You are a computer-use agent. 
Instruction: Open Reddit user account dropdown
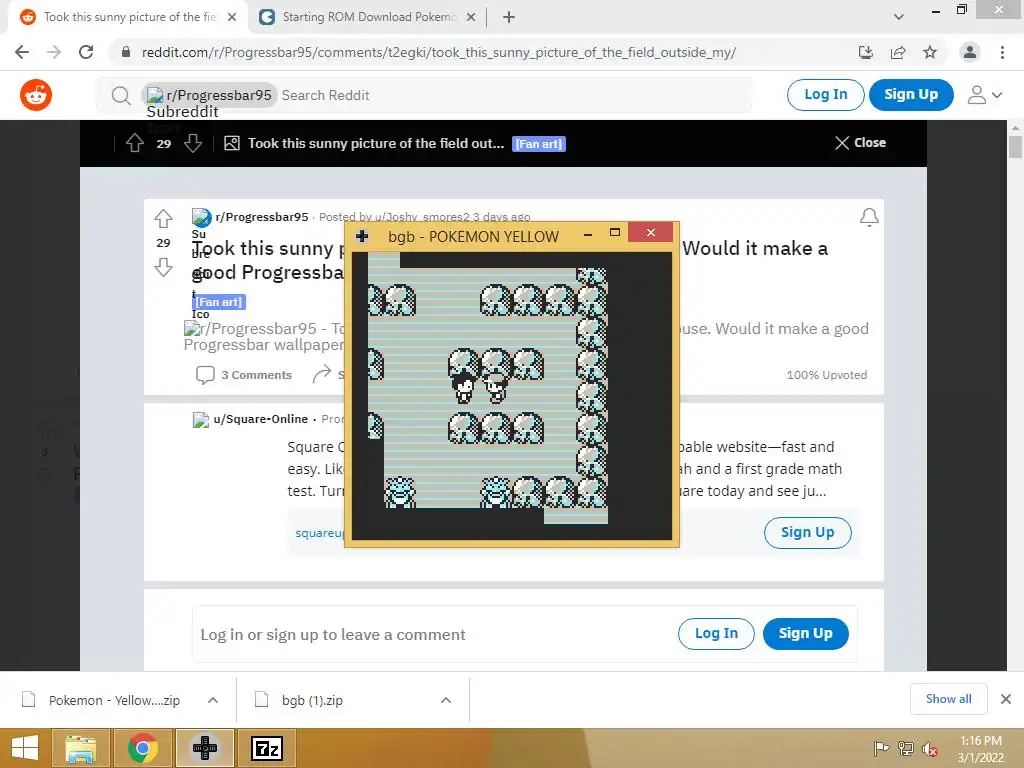click(985, 95)
